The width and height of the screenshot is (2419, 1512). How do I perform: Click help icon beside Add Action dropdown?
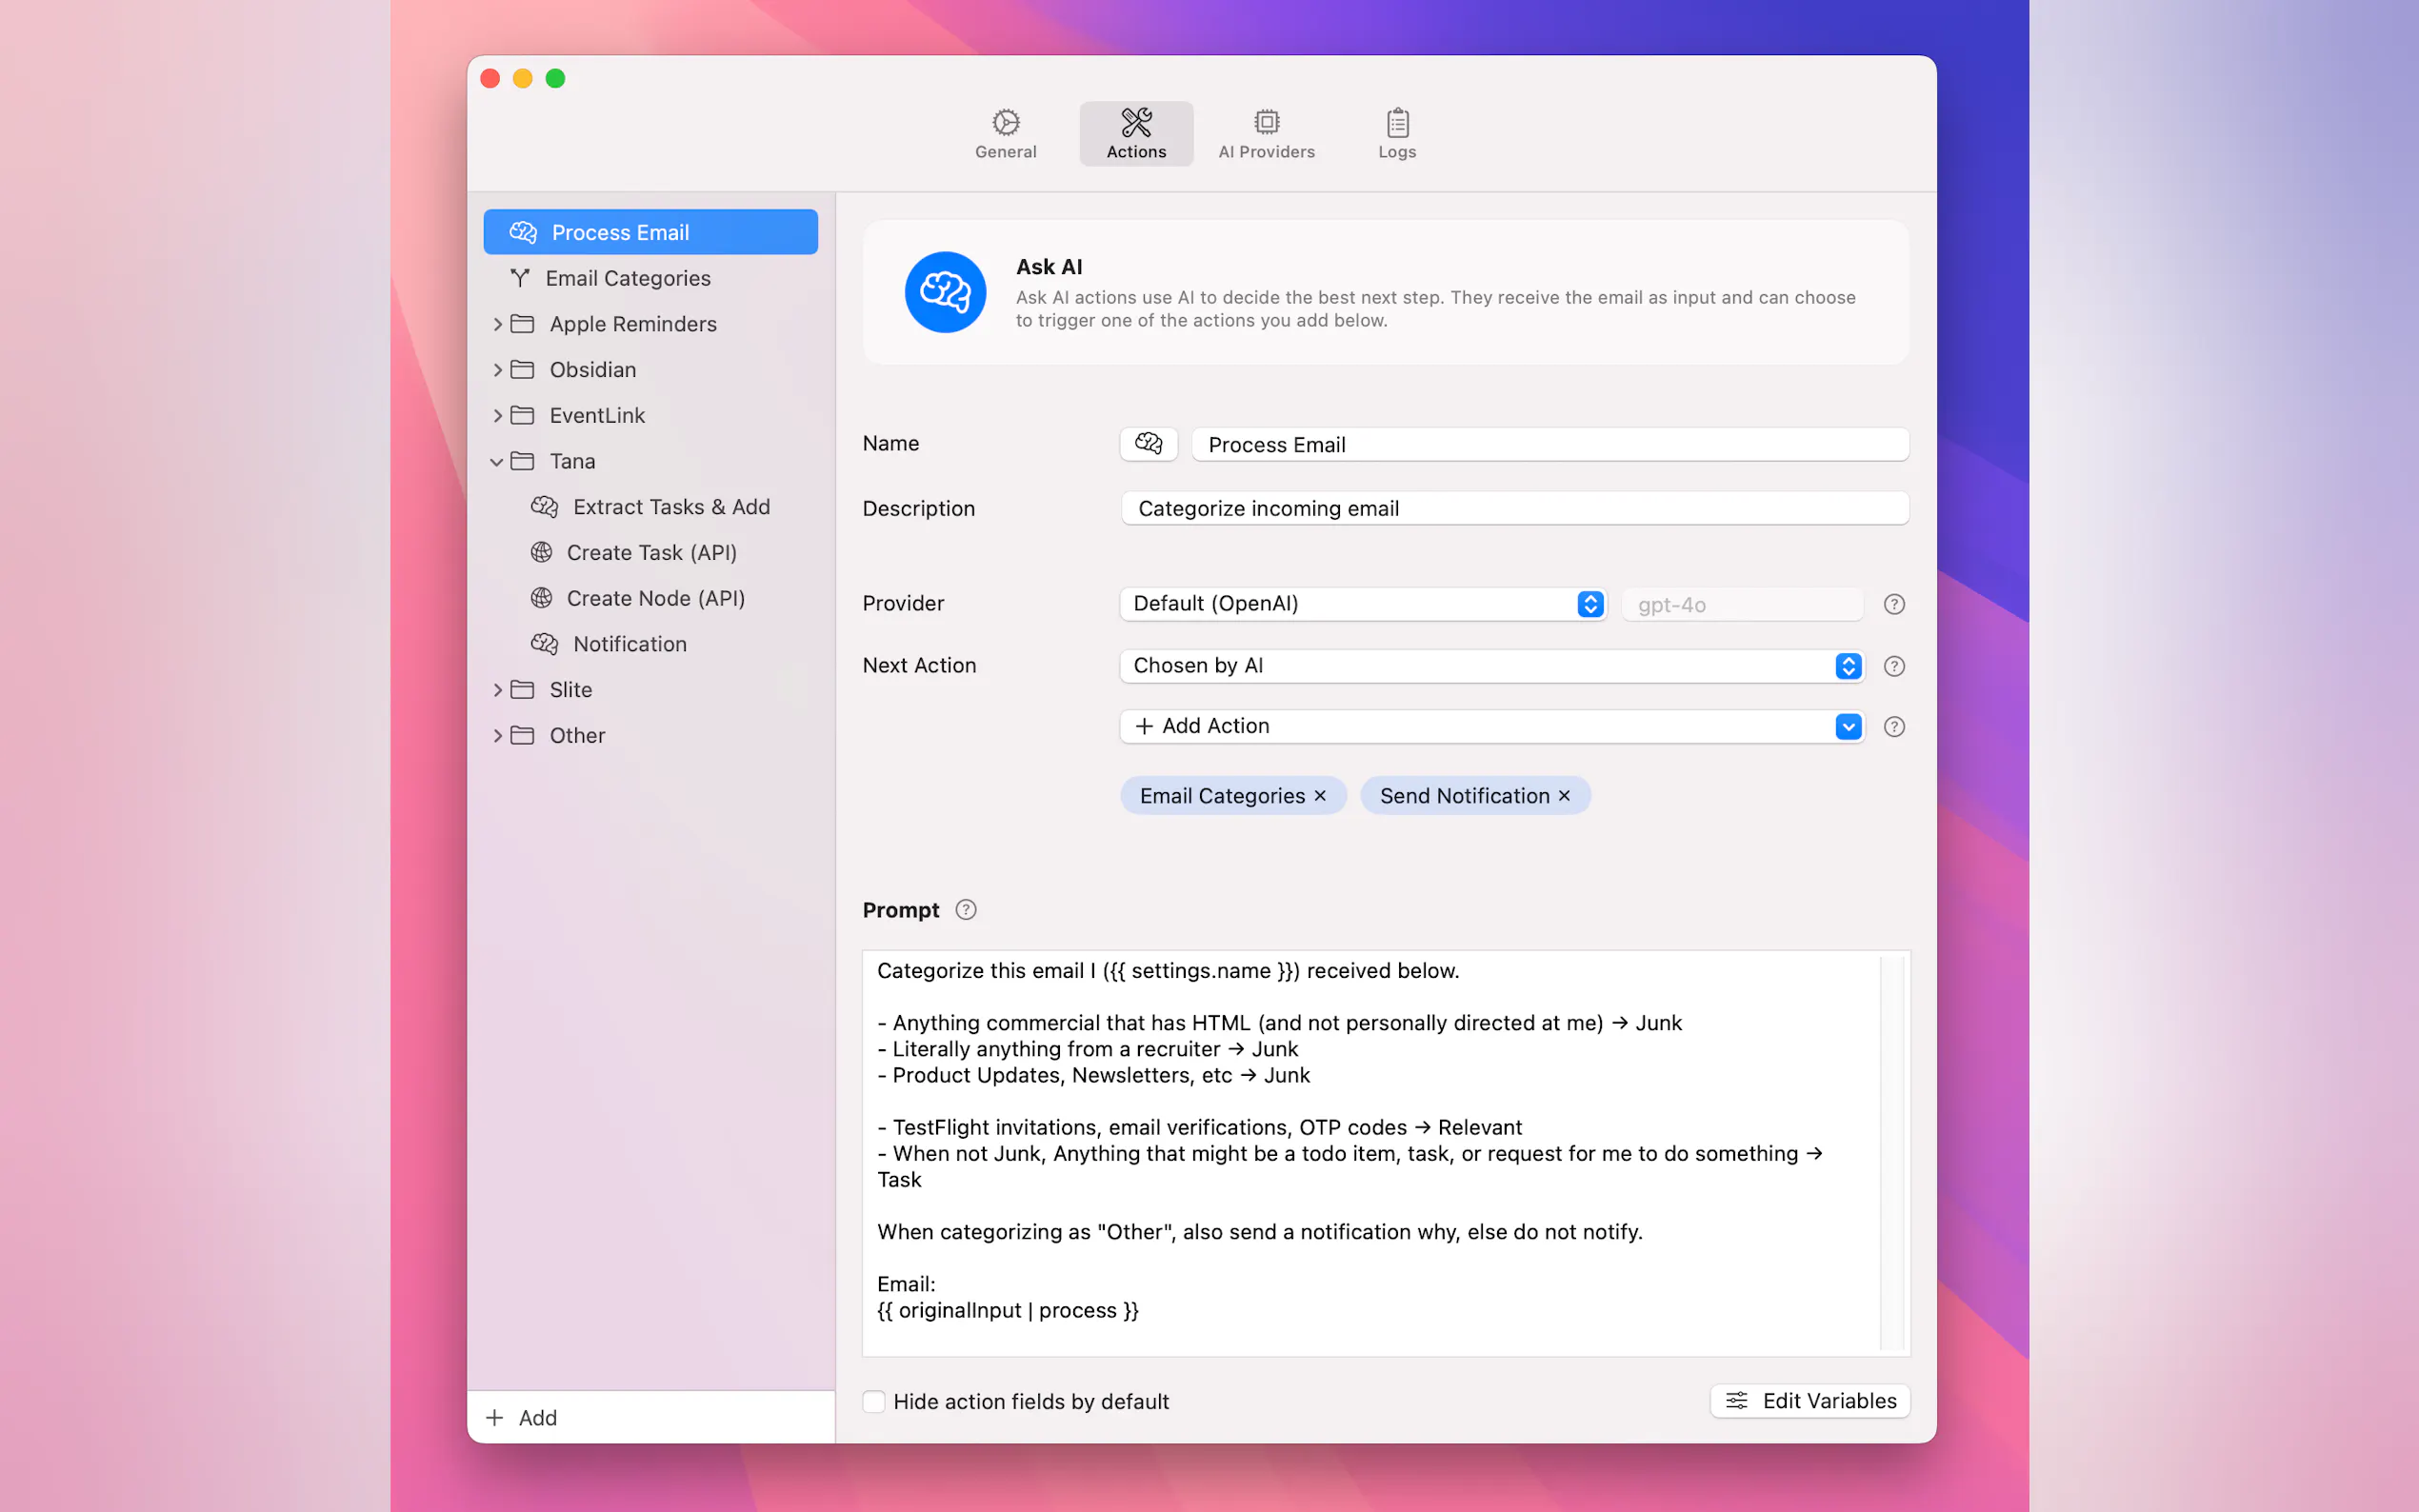tap(1893, 727)
